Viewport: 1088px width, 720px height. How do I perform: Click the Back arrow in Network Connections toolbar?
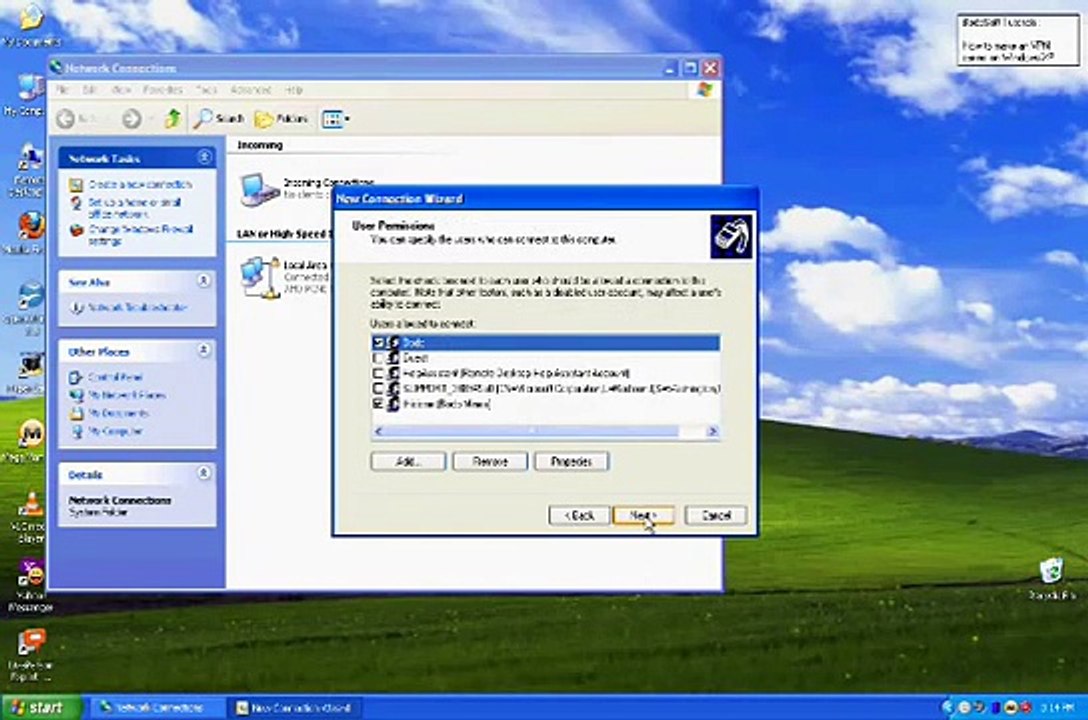click(66, 119)
